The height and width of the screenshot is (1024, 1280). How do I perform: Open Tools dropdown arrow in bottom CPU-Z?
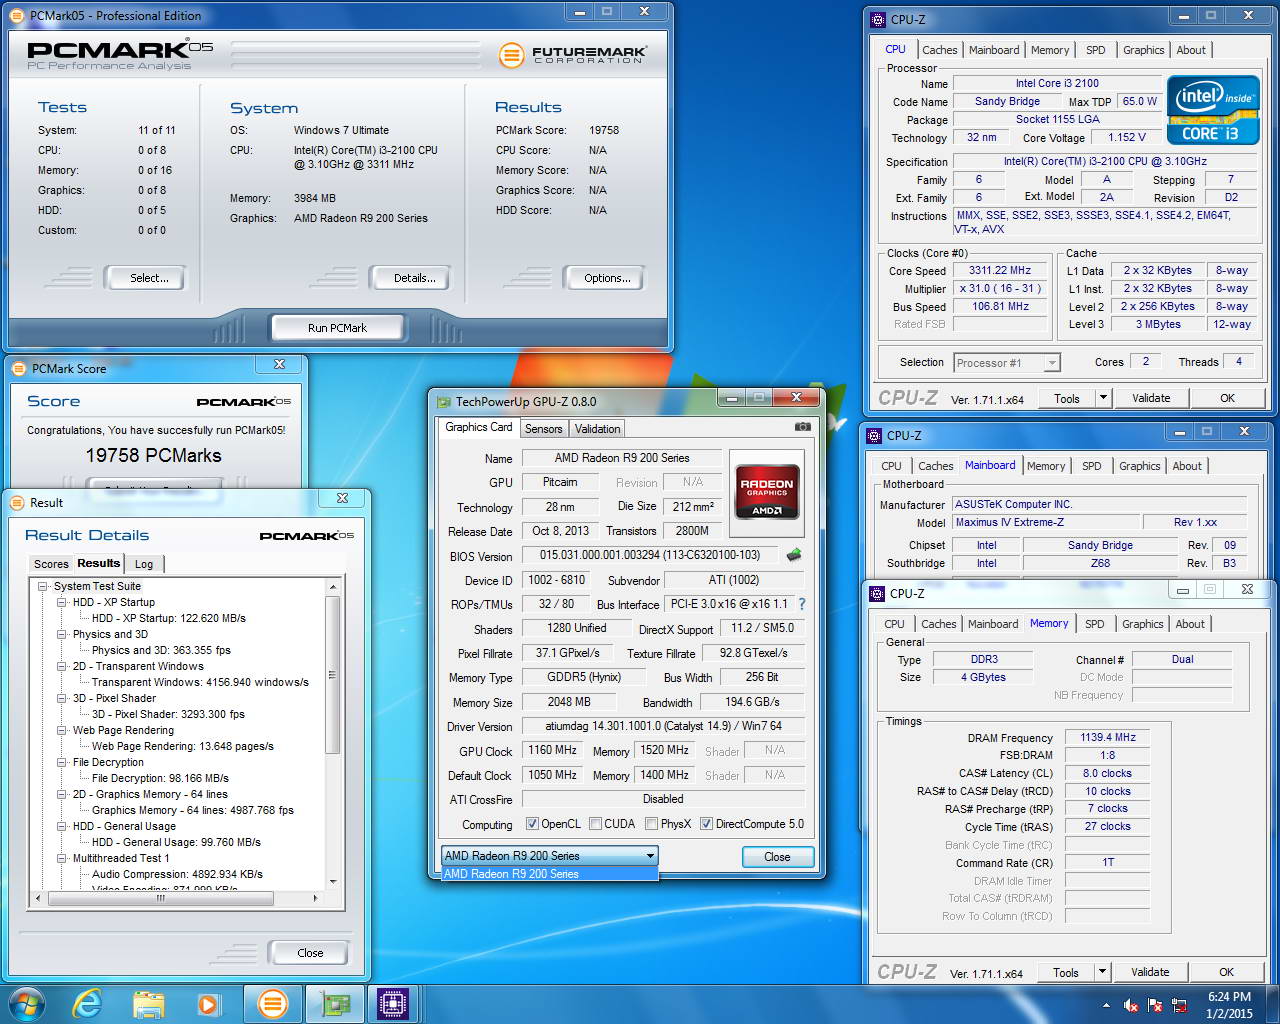pyautogui.click(x=1102, y=972)
